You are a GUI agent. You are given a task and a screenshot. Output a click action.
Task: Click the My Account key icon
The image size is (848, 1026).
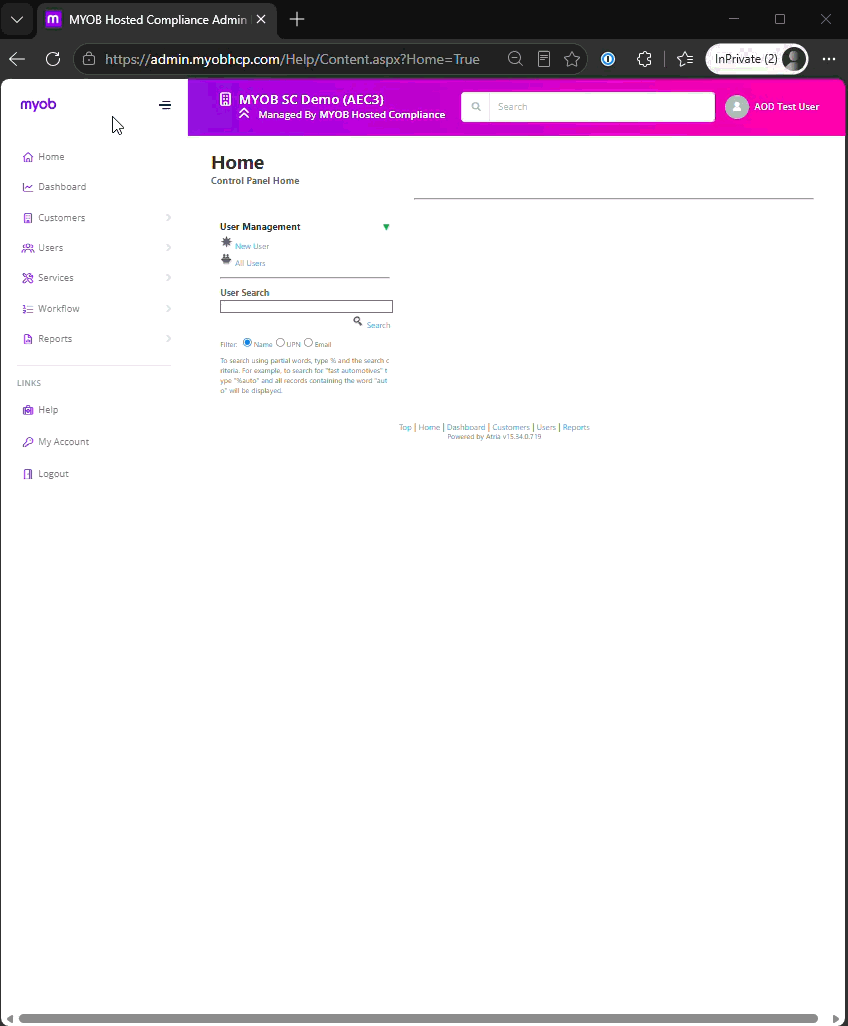click(x=27, y=442)
